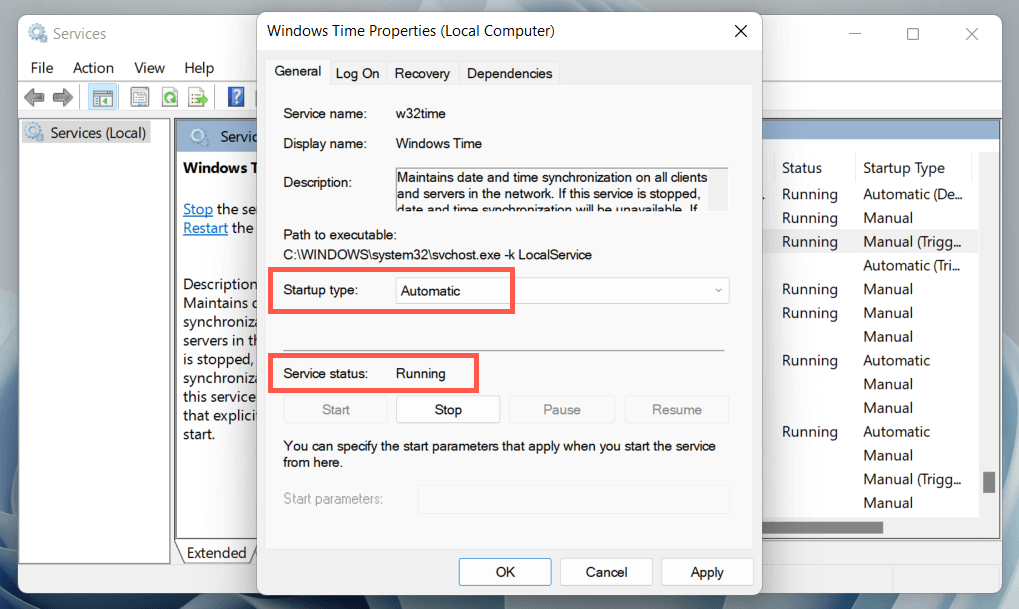Click the green Refresh toolbar icon
This screenshot has width=1019, height=609.
coord(170,97)
